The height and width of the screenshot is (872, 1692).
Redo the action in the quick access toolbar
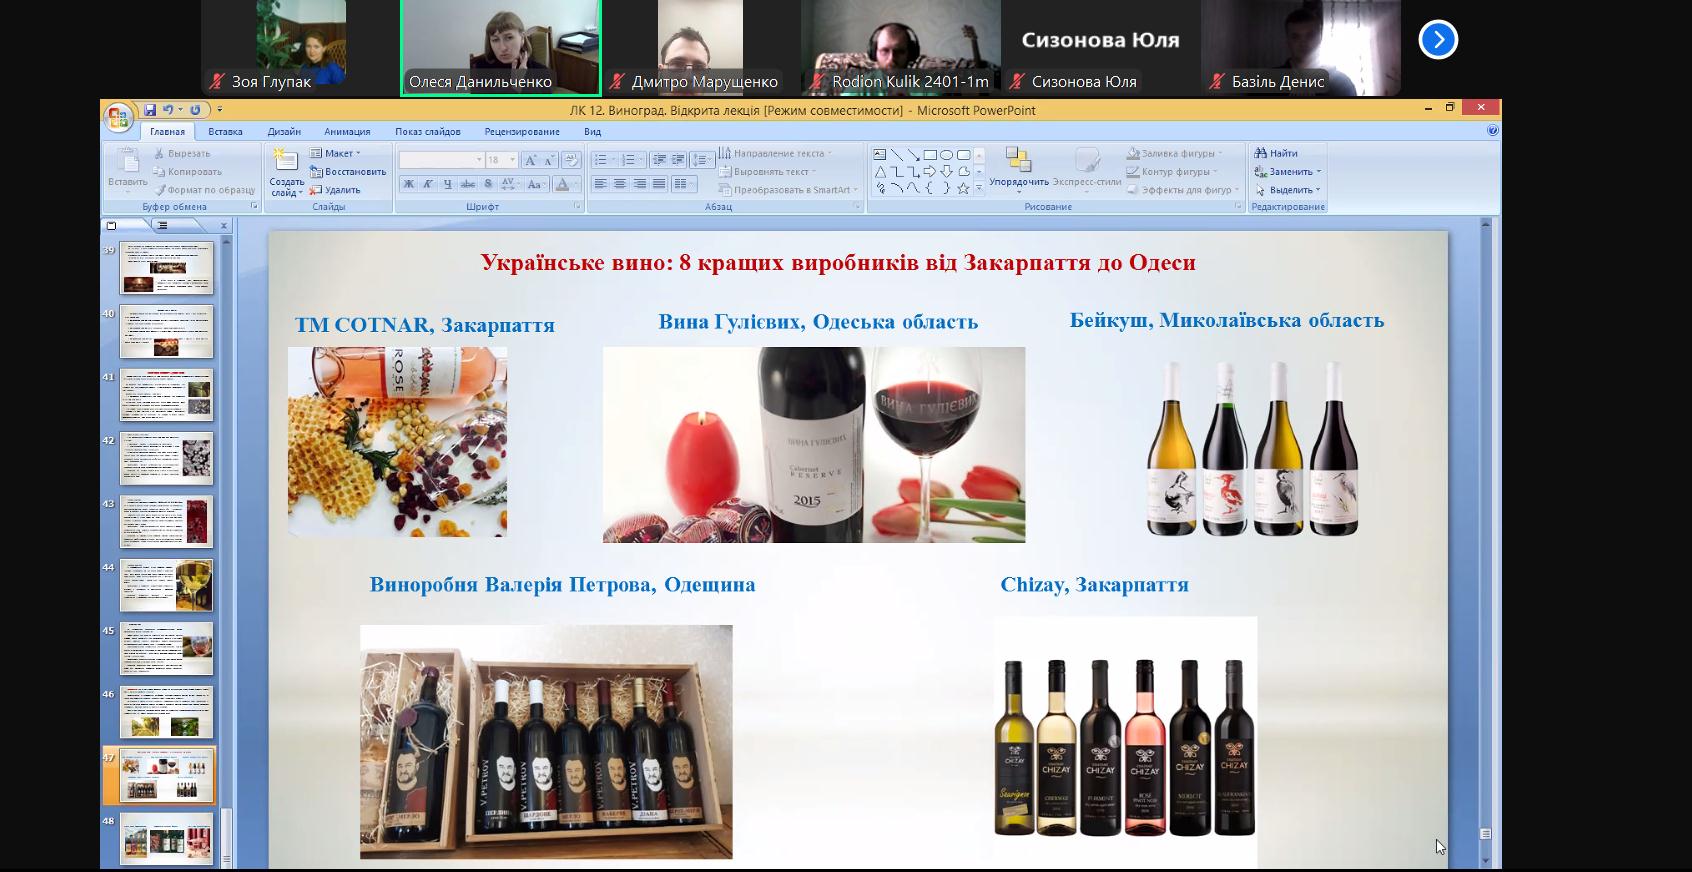tap(195, 110)
